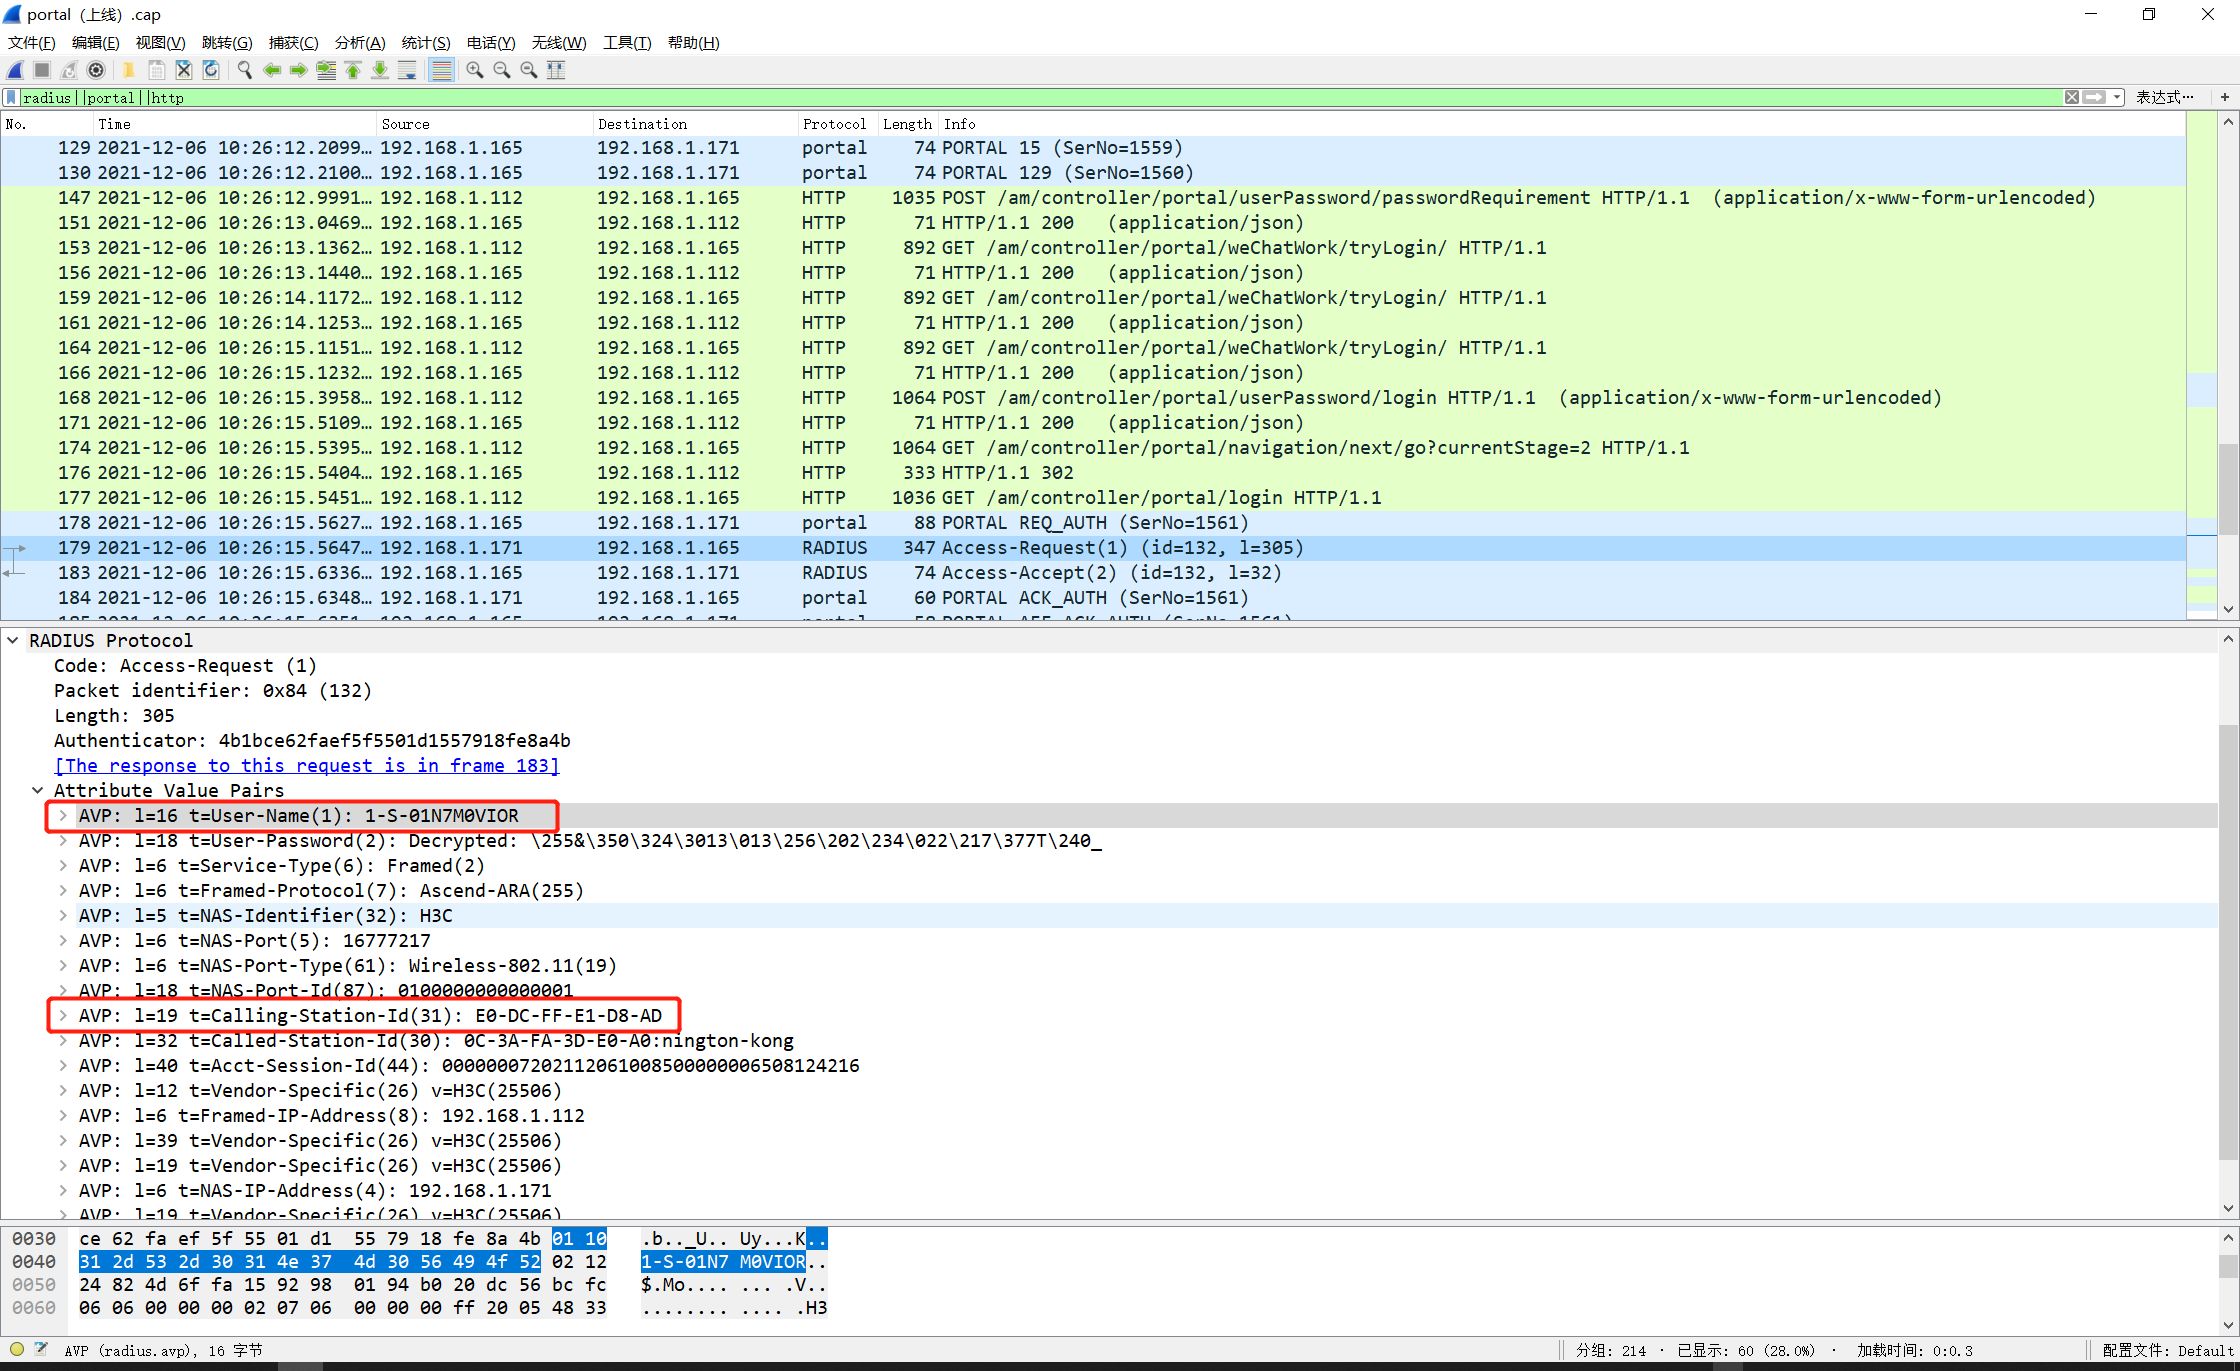The height and width of the screenshot is (1371, 2240).
Task: Jump to the previous packet in history
Action: point(272,70)
